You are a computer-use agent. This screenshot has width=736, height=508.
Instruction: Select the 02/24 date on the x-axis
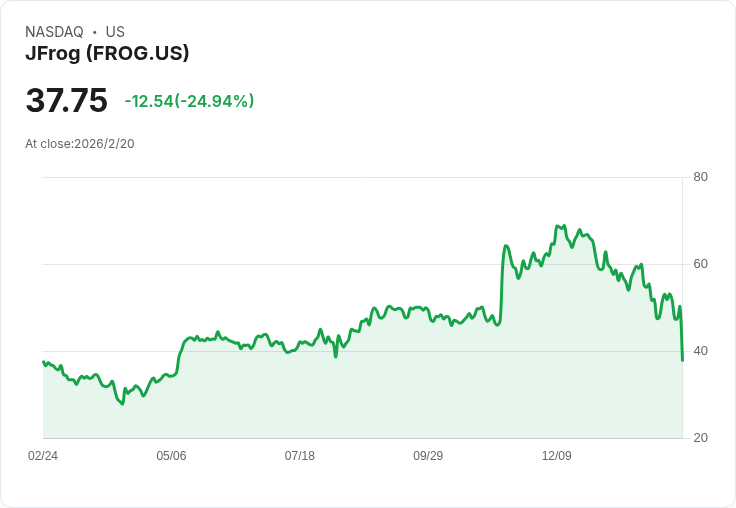(x=43, y=456)
